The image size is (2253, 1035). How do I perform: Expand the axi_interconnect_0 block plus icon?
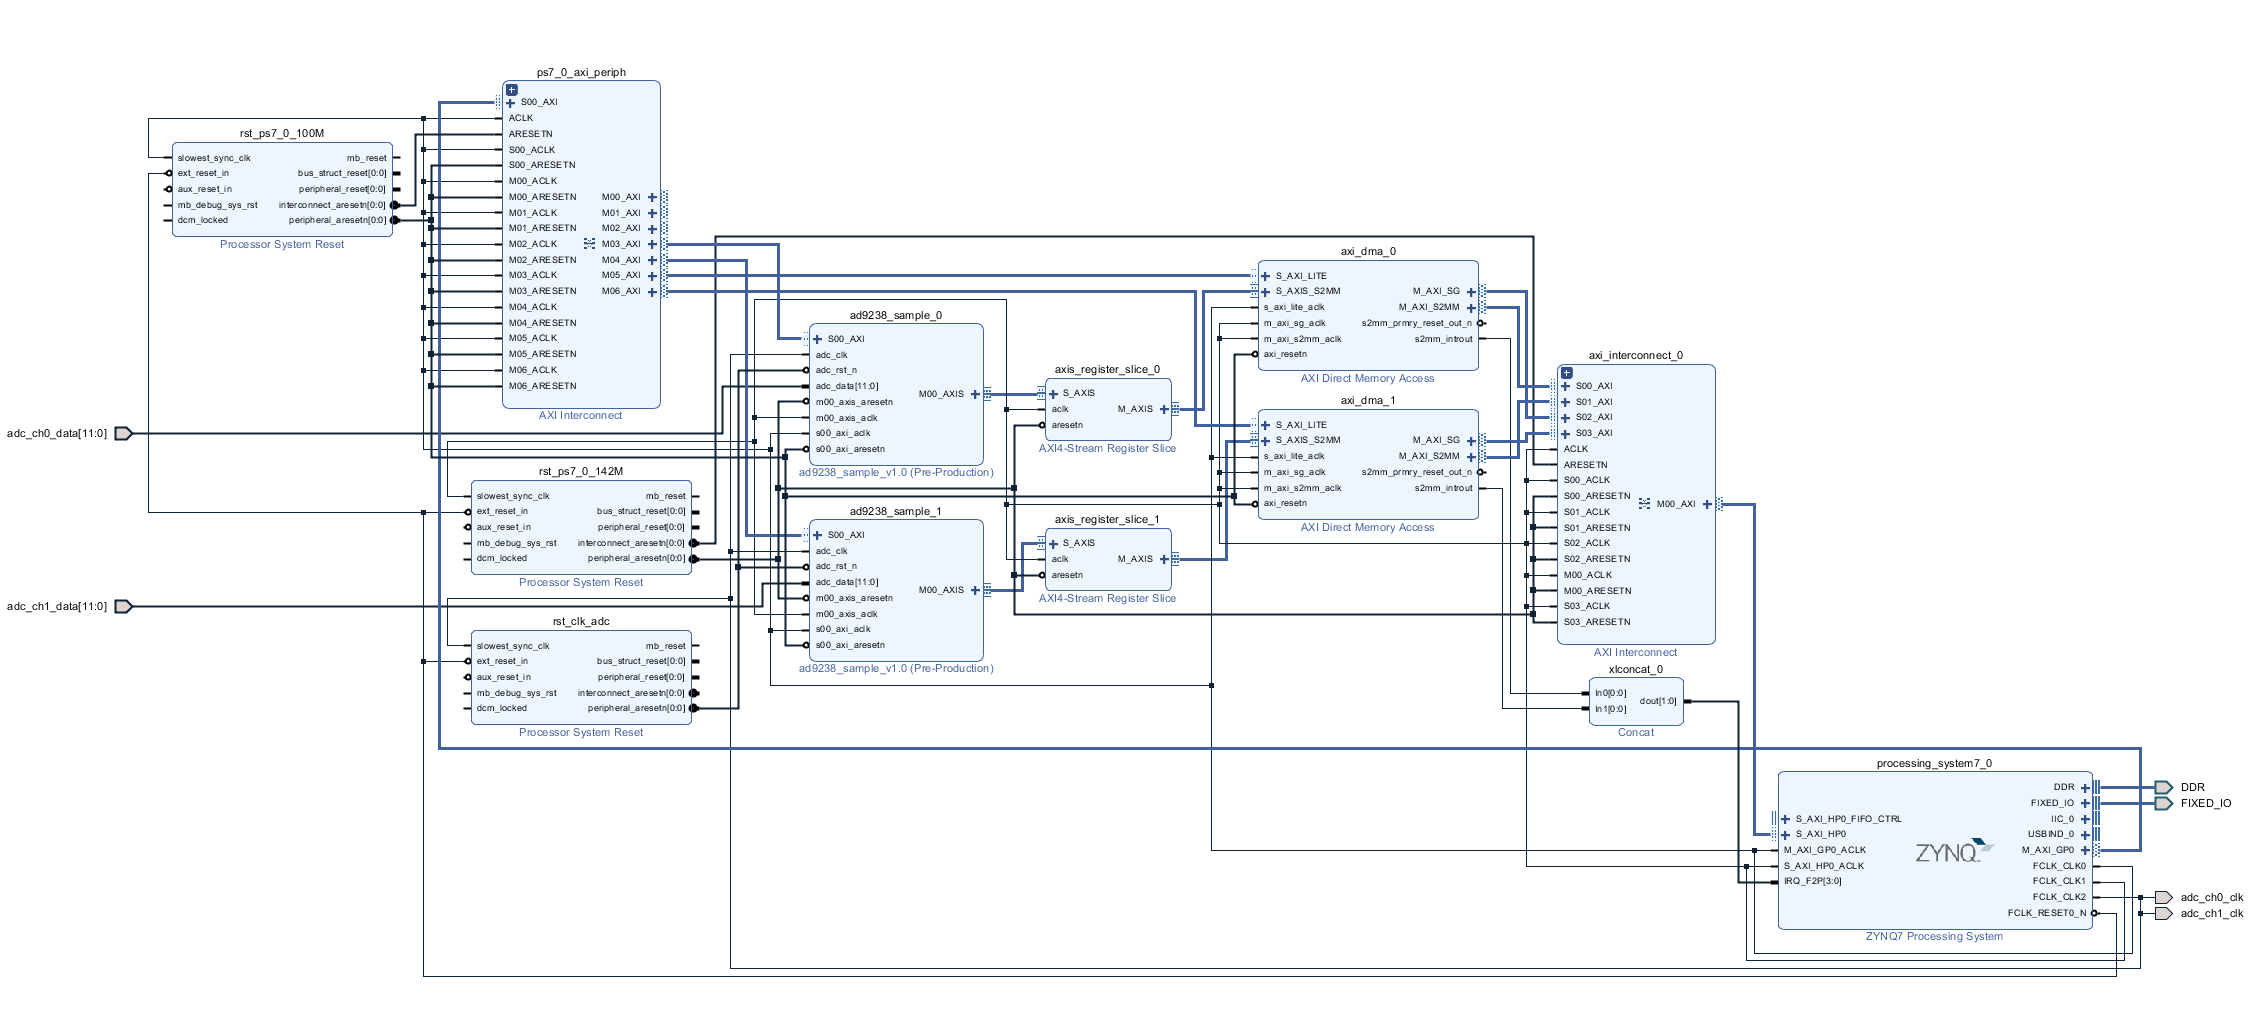(1567, 373)
